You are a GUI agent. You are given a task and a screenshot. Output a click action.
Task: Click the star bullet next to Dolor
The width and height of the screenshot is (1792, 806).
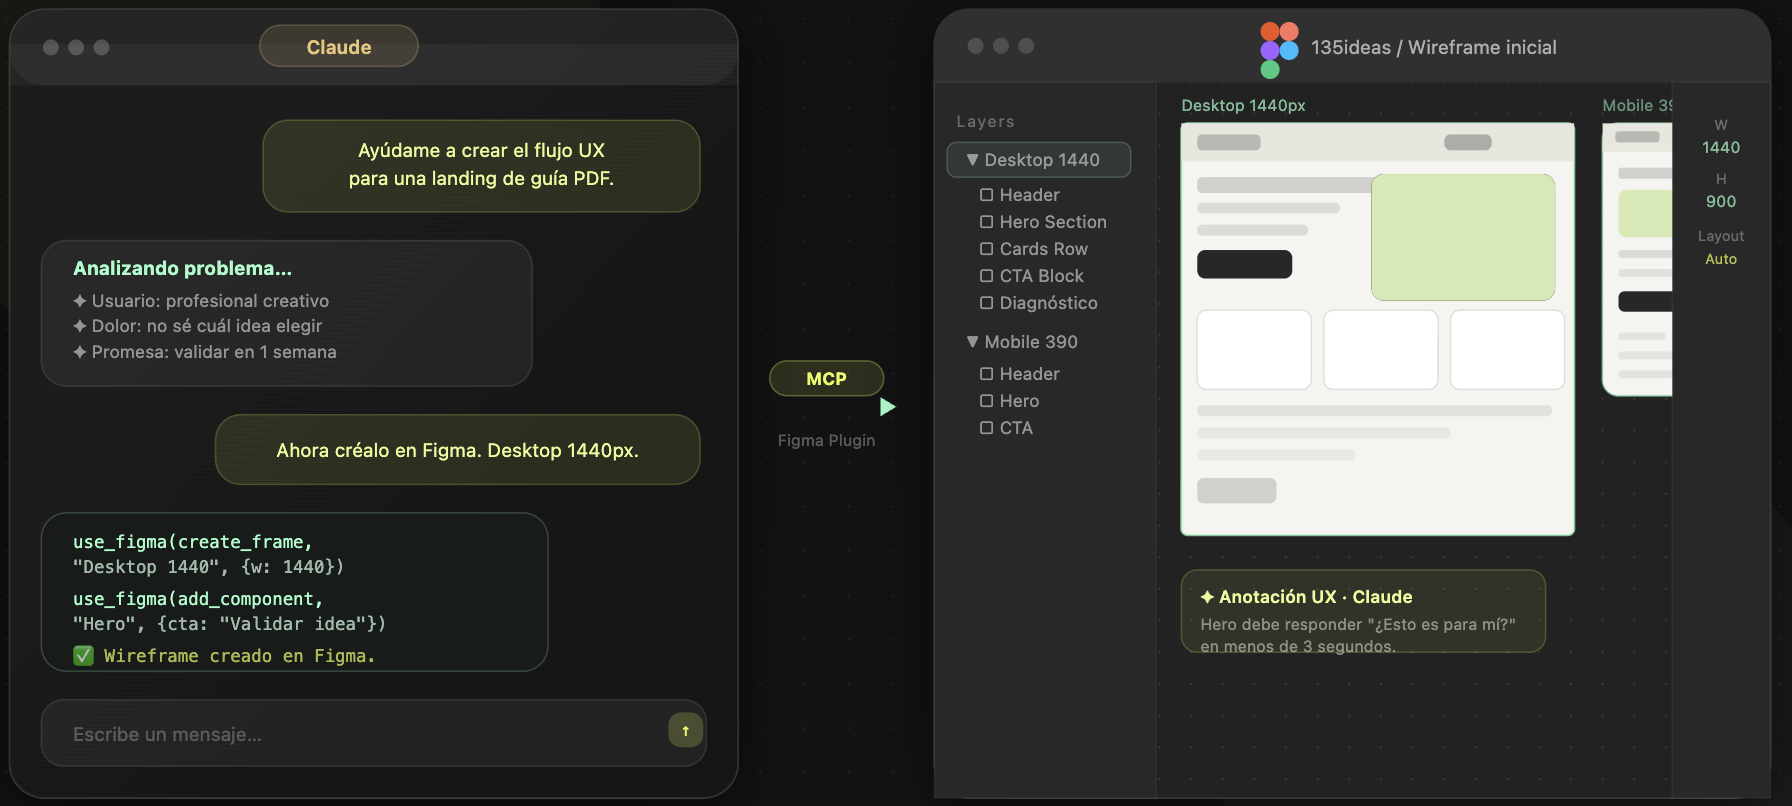pyautogui.click(x=80, y=326)
